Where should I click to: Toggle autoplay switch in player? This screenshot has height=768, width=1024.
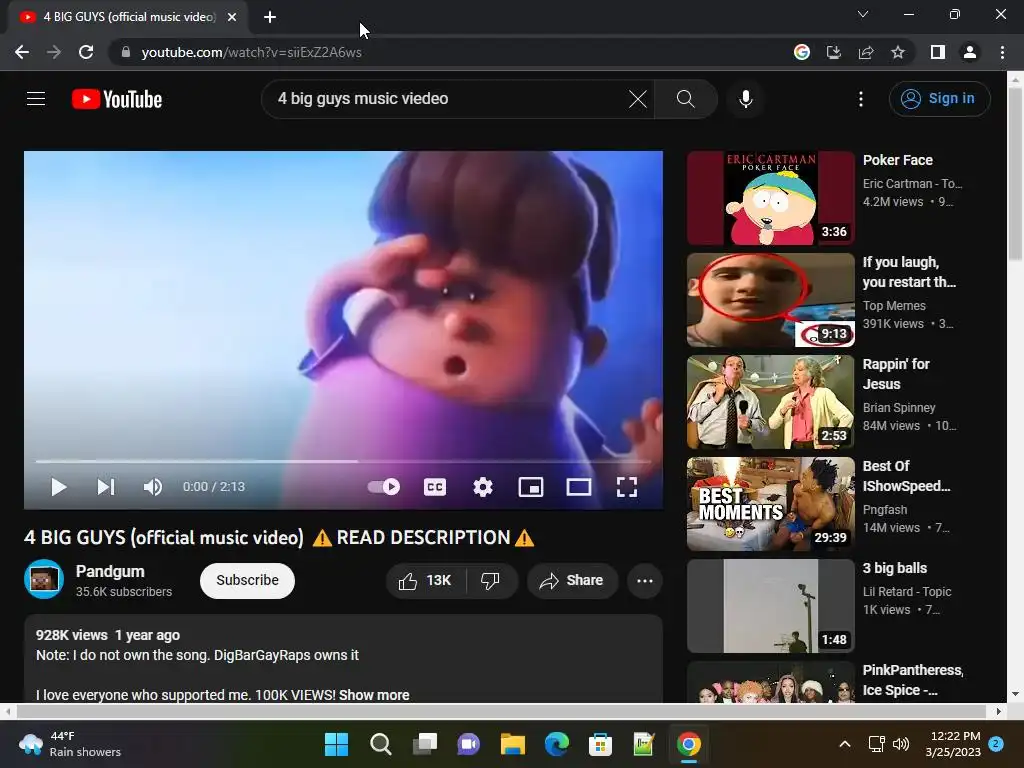(x=384, y=487)
